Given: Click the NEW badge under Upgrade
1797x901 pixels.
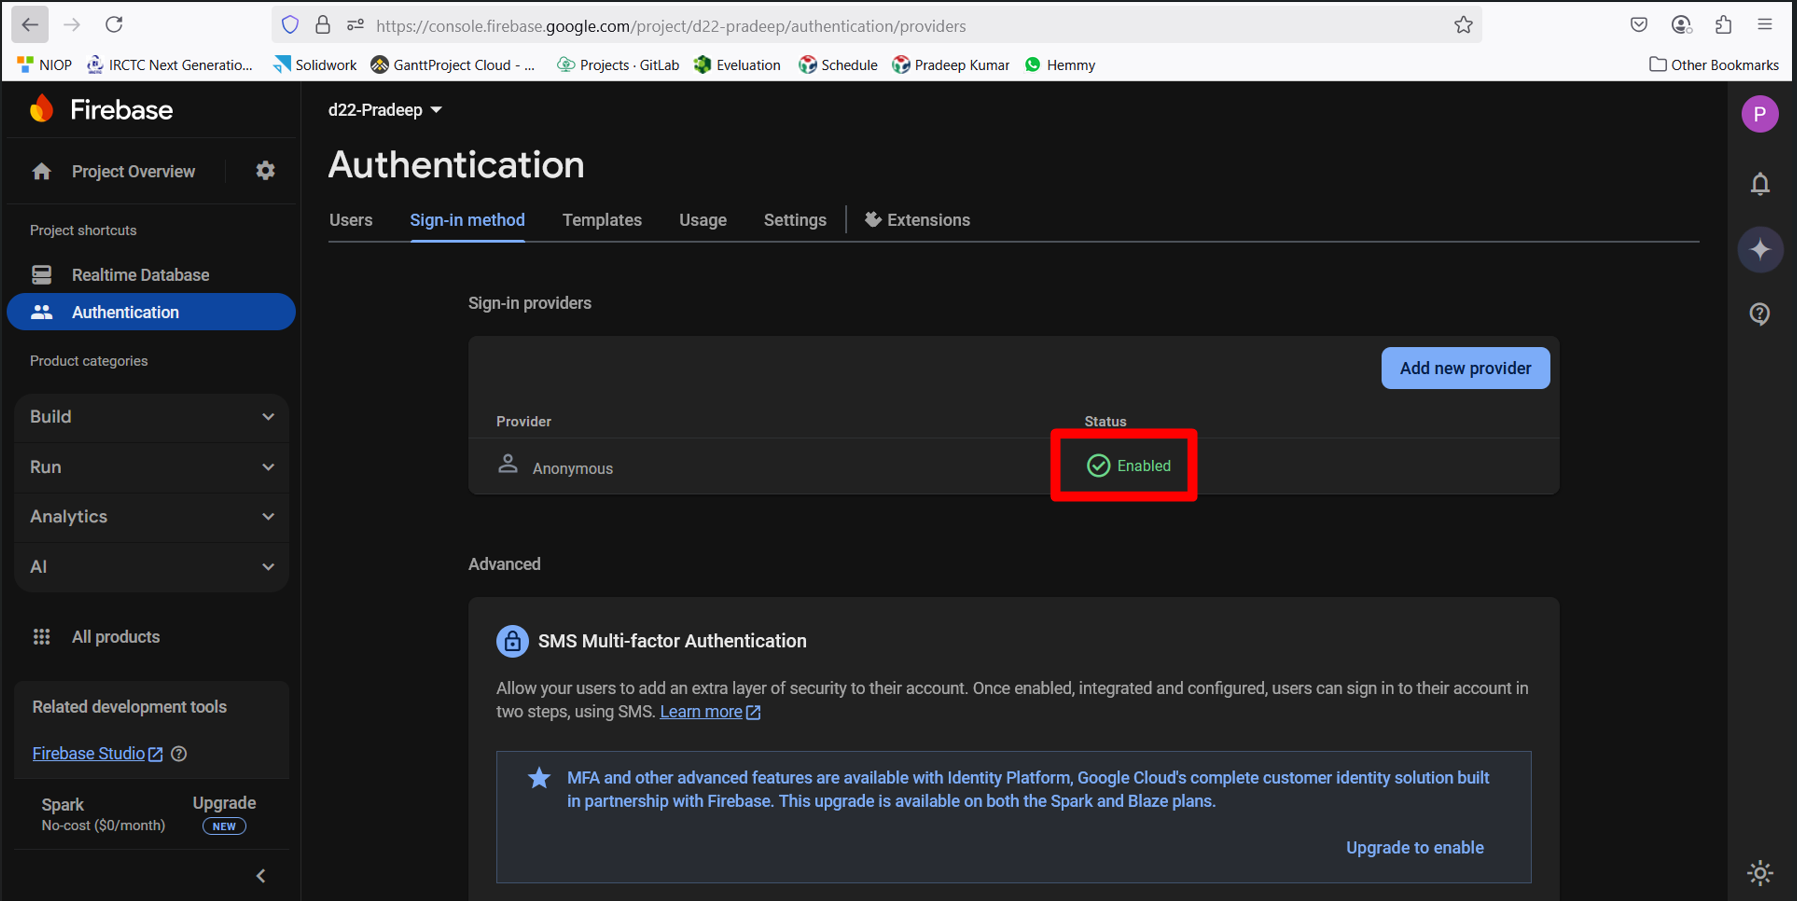Looking at the screenshot, I should (x=224, y=826).
